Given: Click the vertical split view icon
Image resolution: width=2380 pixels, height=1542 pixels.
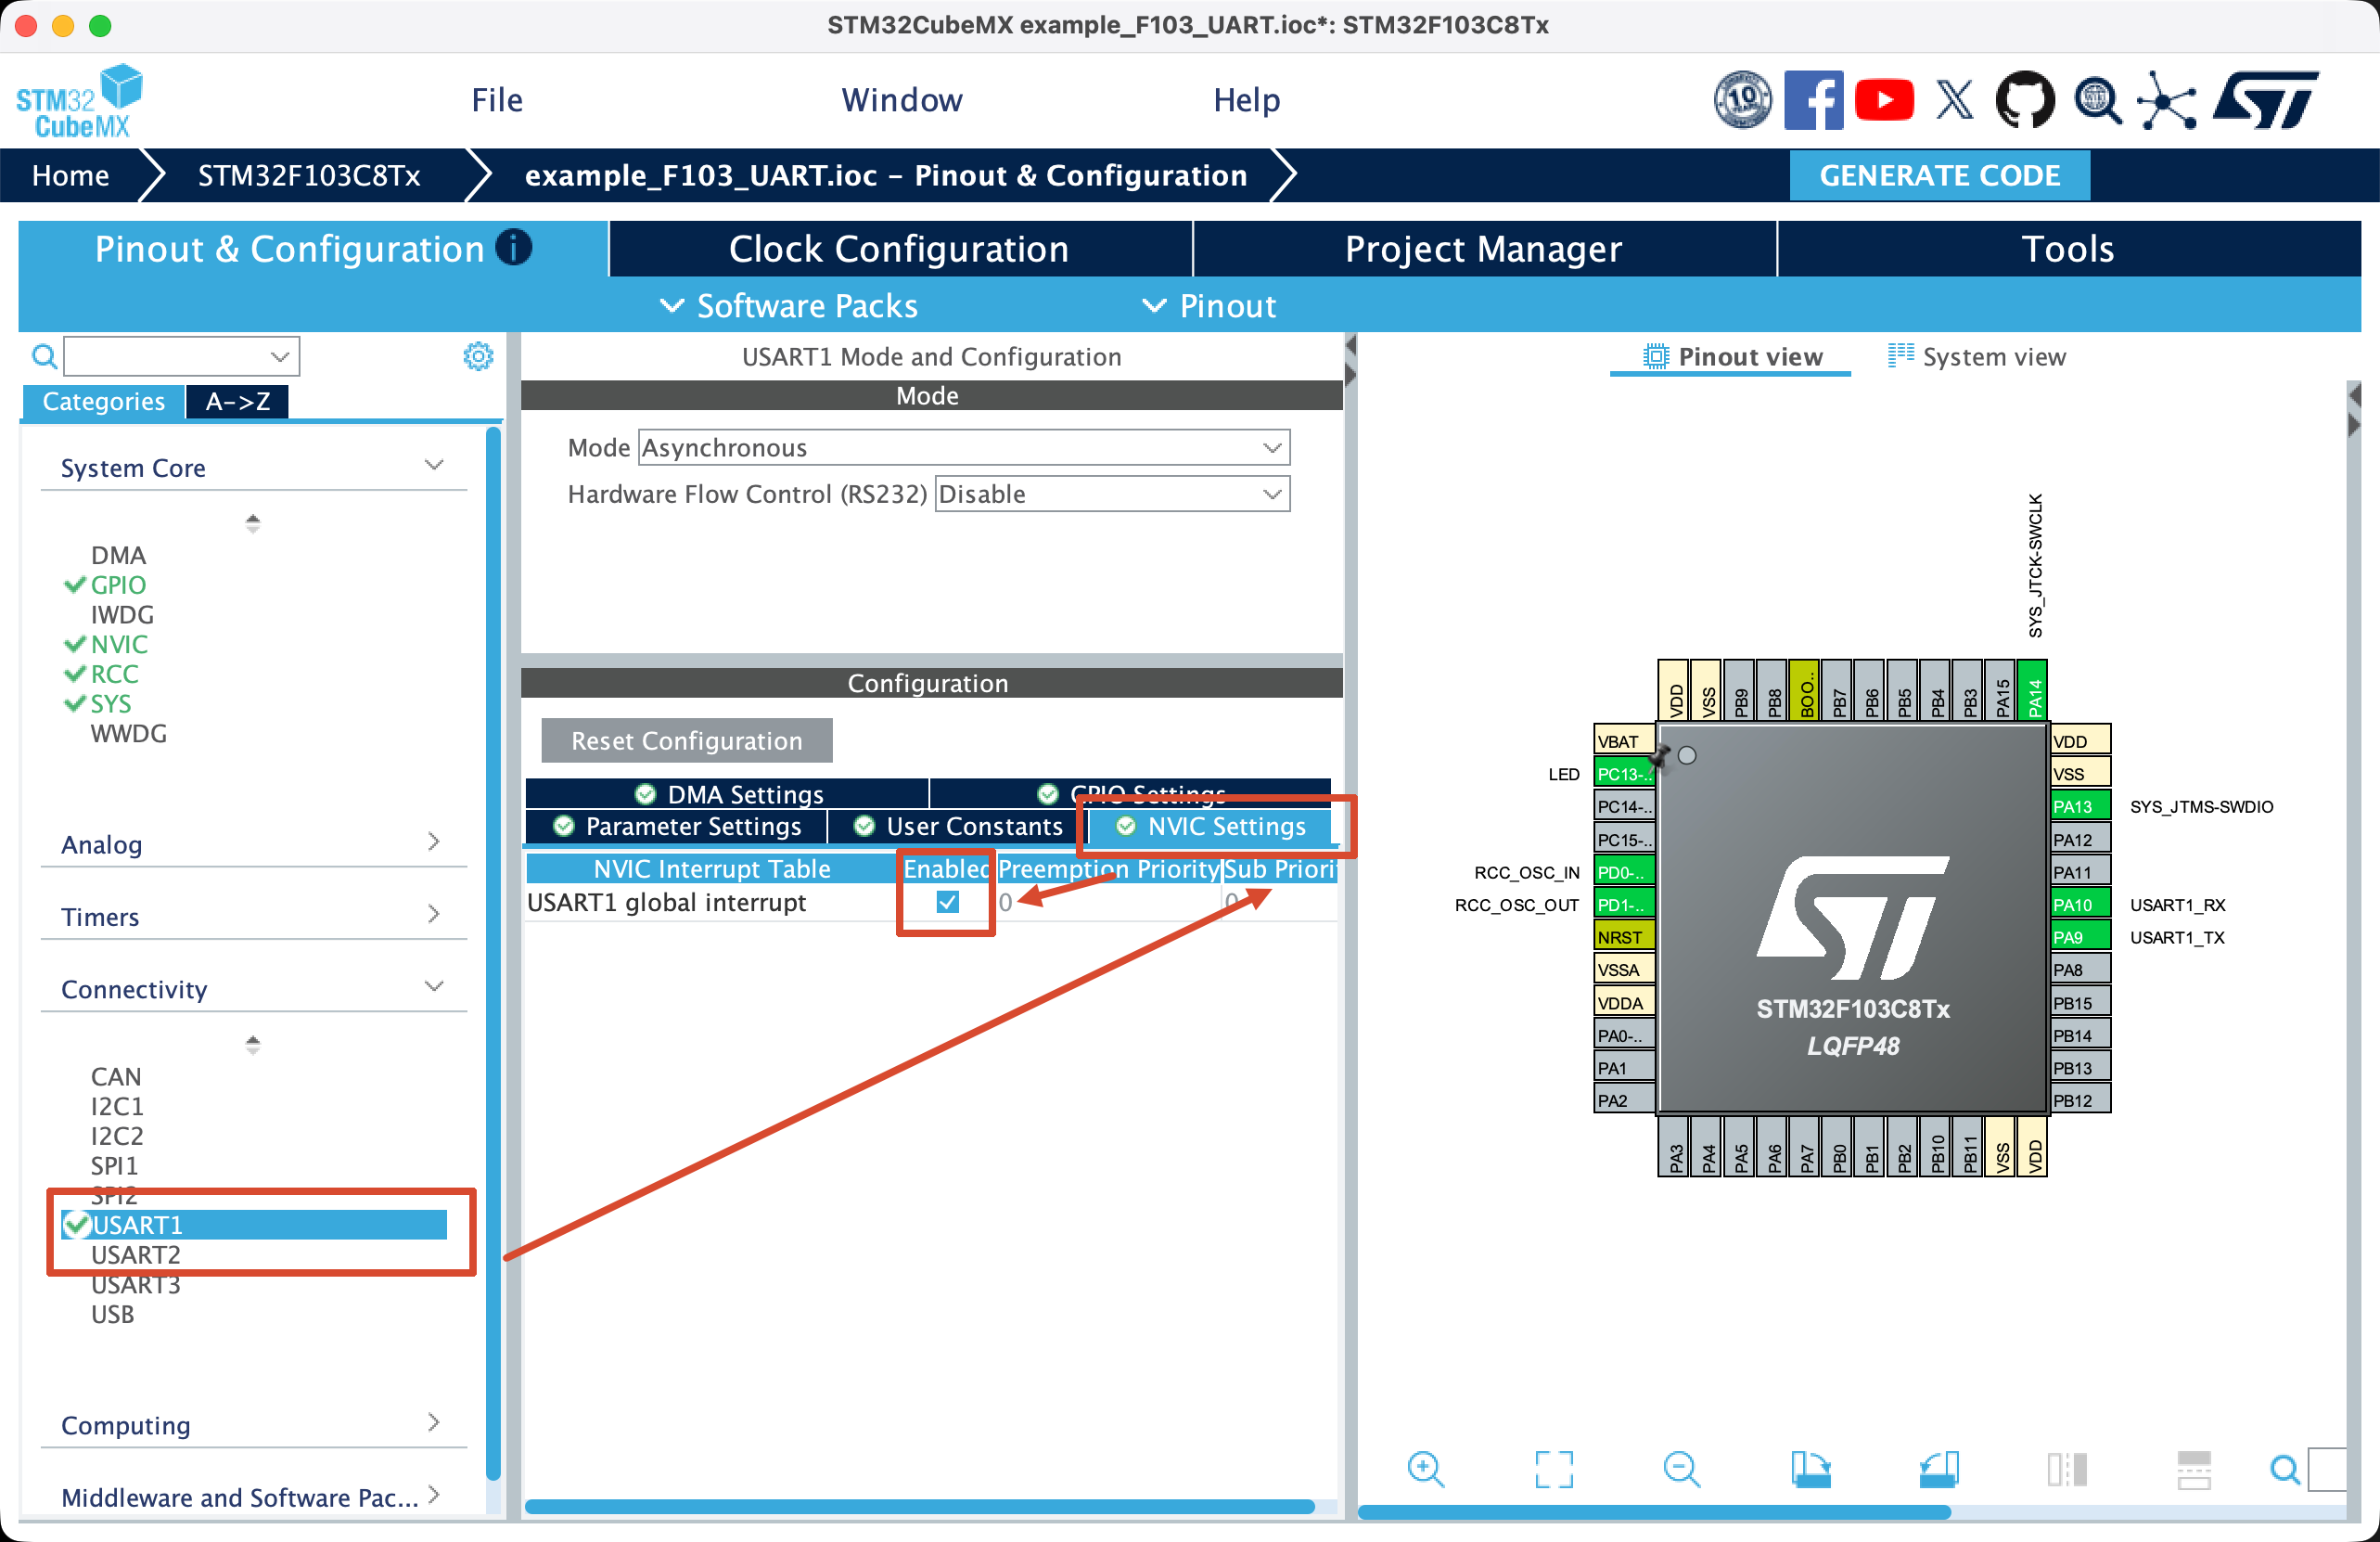Looking at the screenshot, I should pos(2066,1469).
